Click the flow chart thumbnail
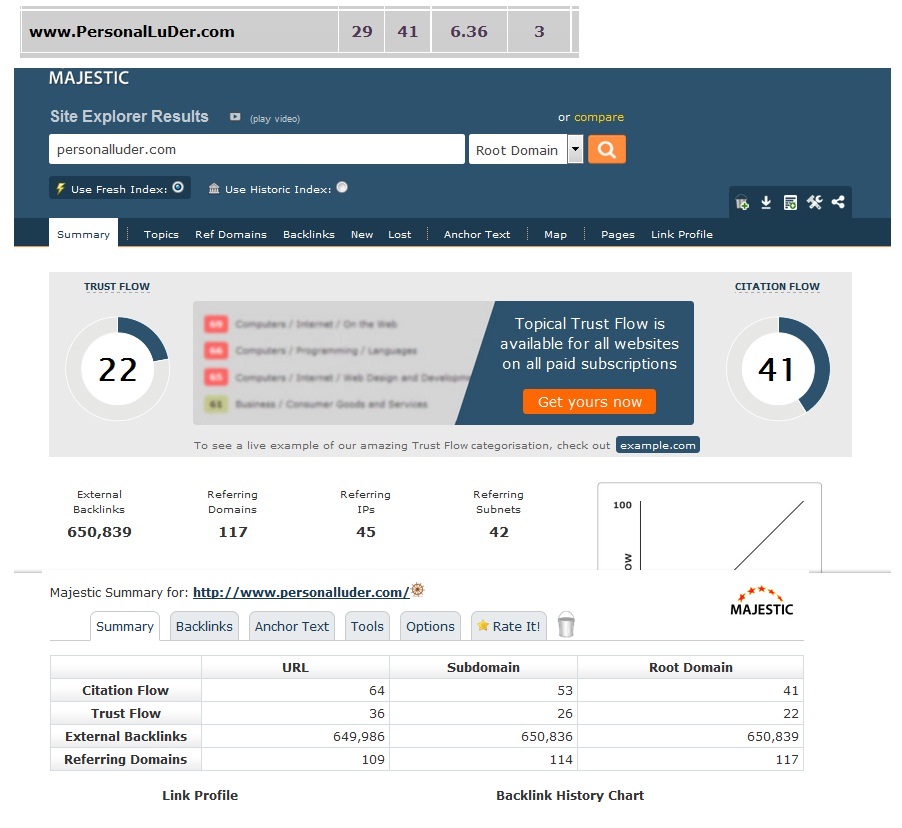Screen dimensions: 902x828 coord(709,526)
